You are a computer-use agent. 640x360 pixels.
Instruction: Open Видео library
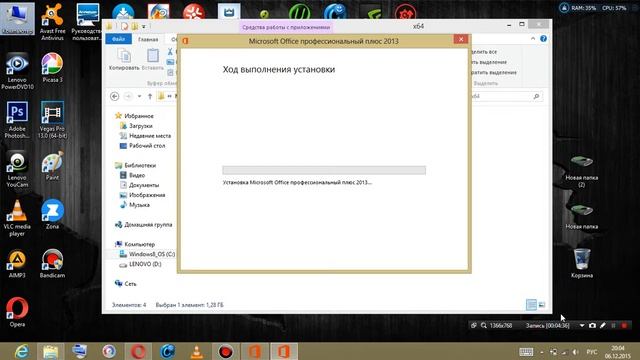tap(137, 175)
